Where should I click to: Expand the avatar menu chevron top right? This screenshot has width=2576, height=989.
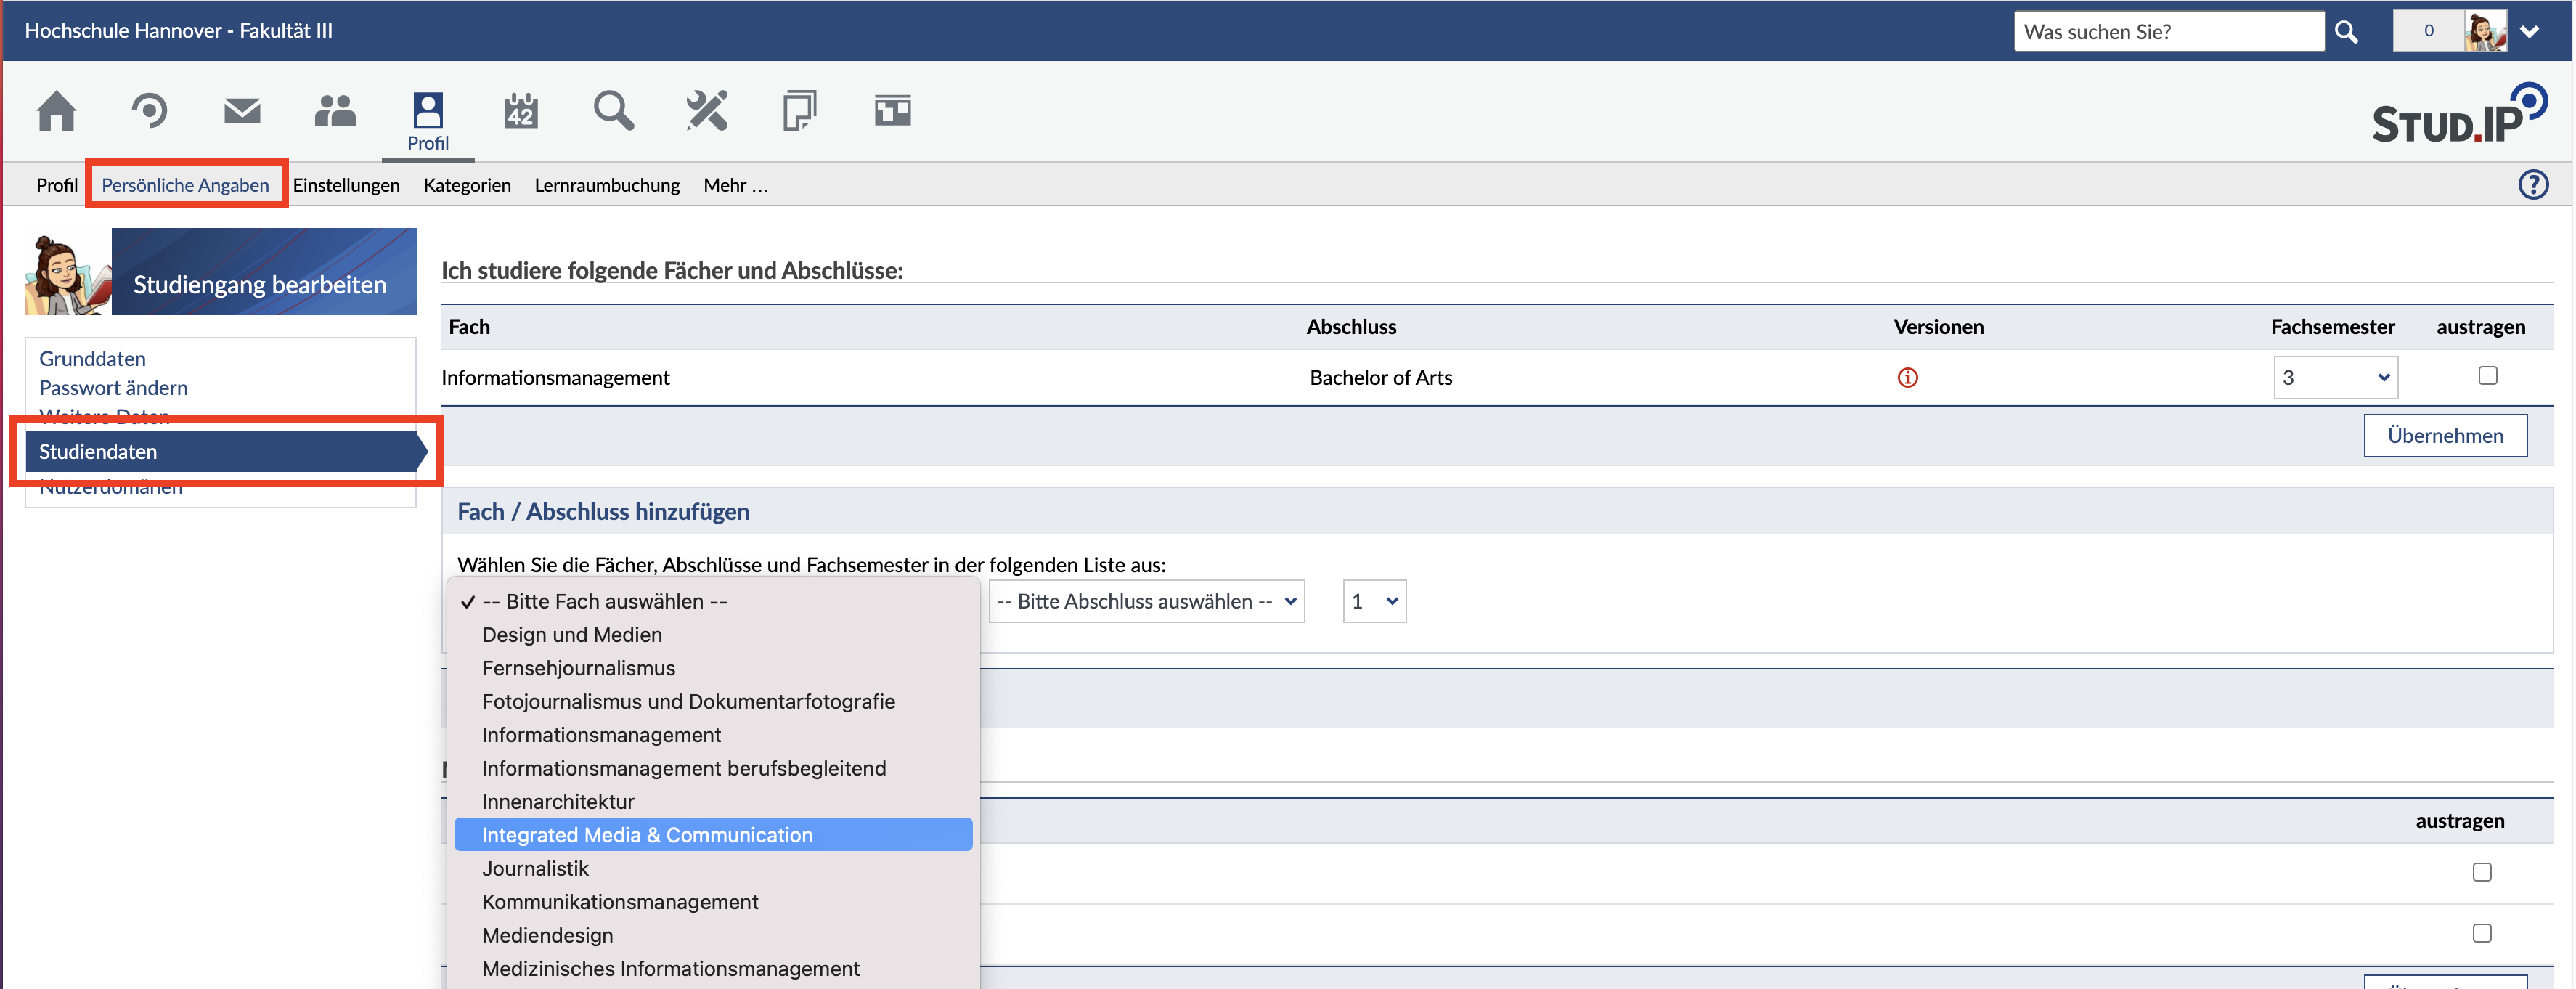point(2529,32)
